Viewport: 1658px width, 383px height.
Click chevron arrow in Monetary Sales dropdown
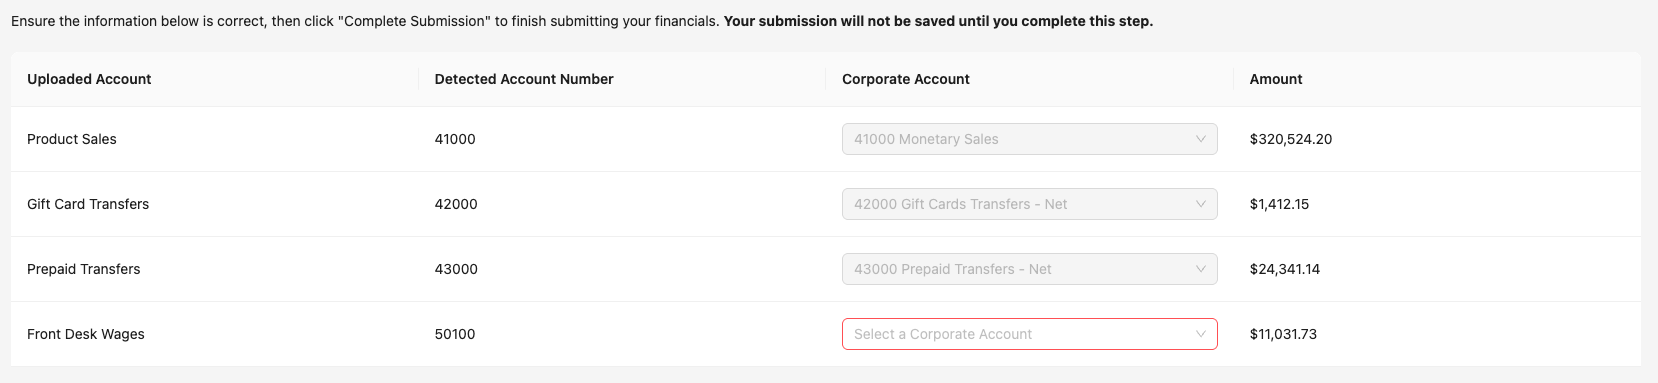(x=1200, y=139)
